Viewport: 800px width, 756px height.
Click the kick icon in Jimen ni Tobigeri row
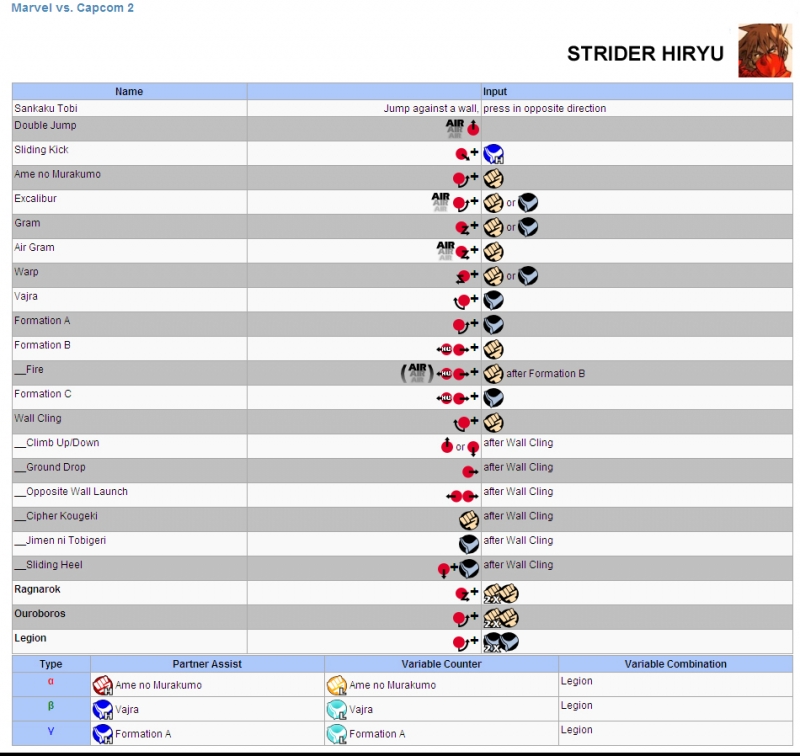tap(469, 545)
